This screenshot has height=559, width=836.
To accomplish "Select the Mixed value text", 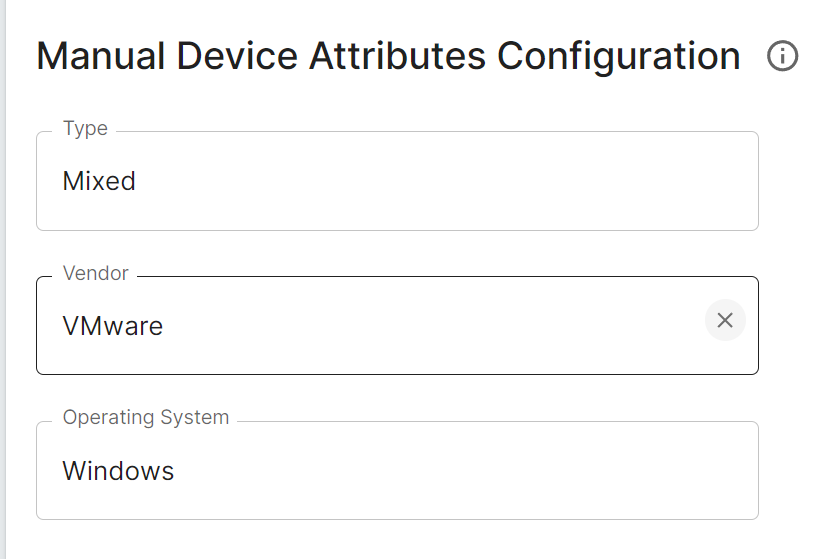I will [99, 181].
